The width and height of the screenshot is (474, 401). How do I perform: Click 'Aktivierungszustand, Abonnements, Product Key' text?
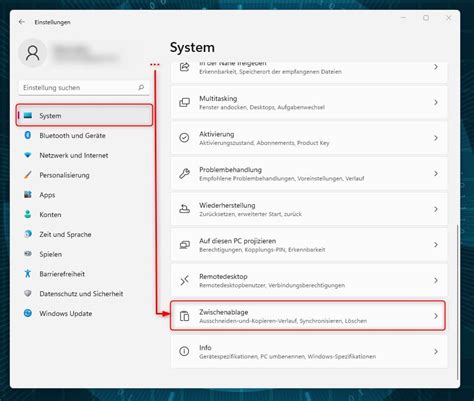[264, 143]
